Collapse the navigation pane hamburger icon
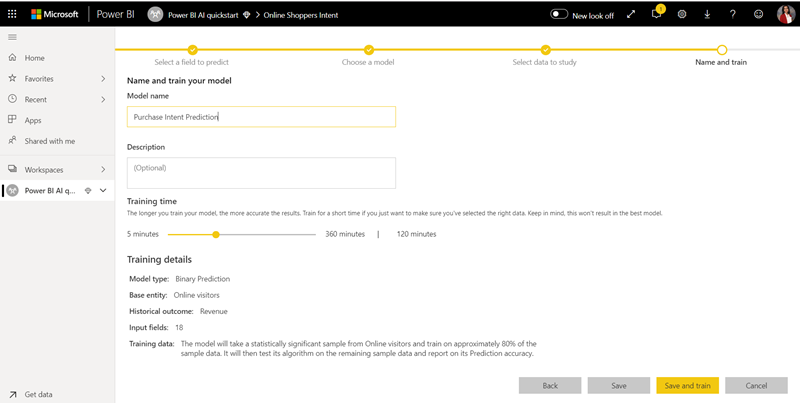 click(x=12, y=37)
